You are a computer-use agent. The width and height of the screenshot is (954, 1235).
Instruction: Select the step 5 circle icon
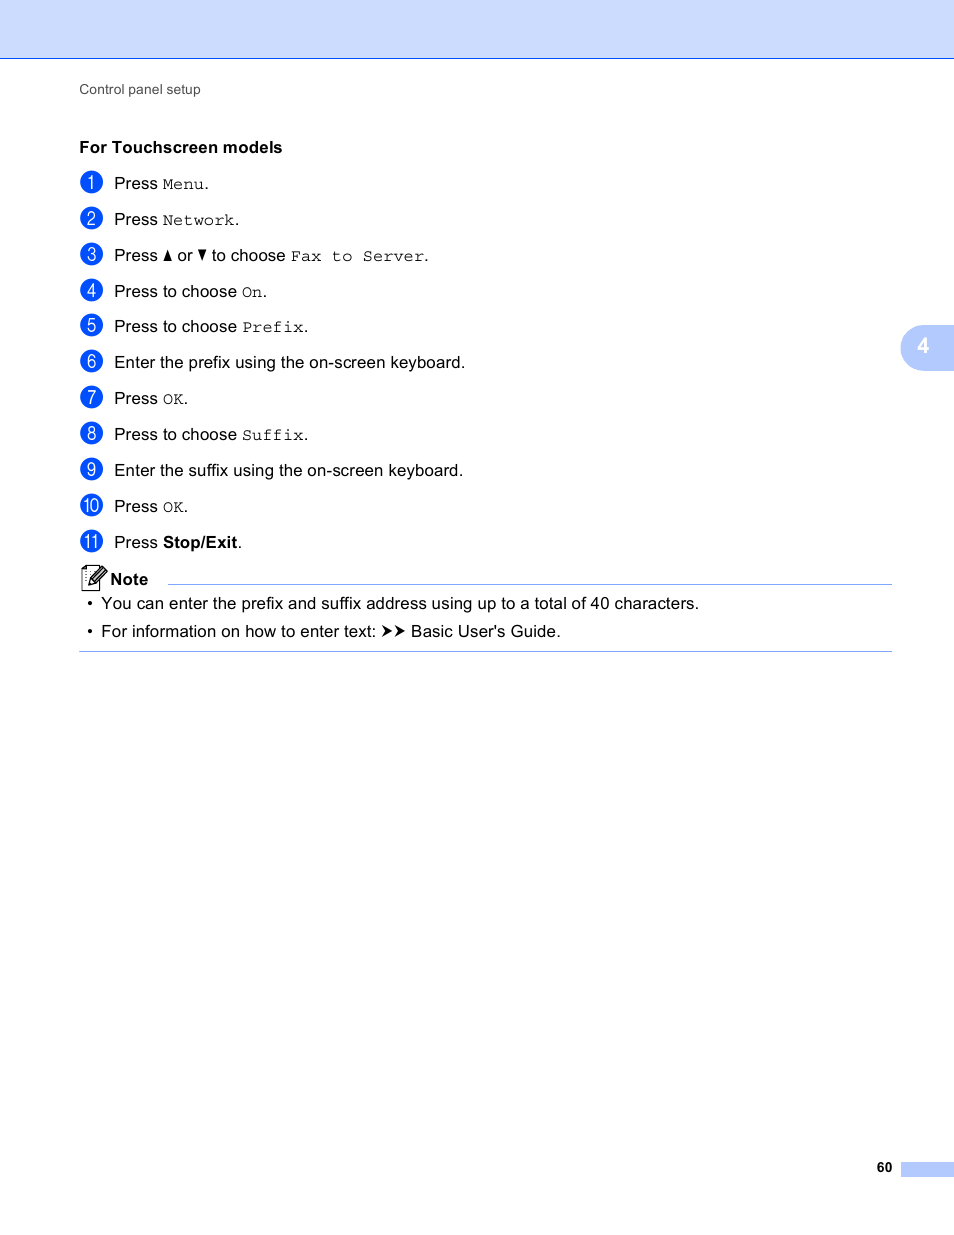tap(92, 325)
